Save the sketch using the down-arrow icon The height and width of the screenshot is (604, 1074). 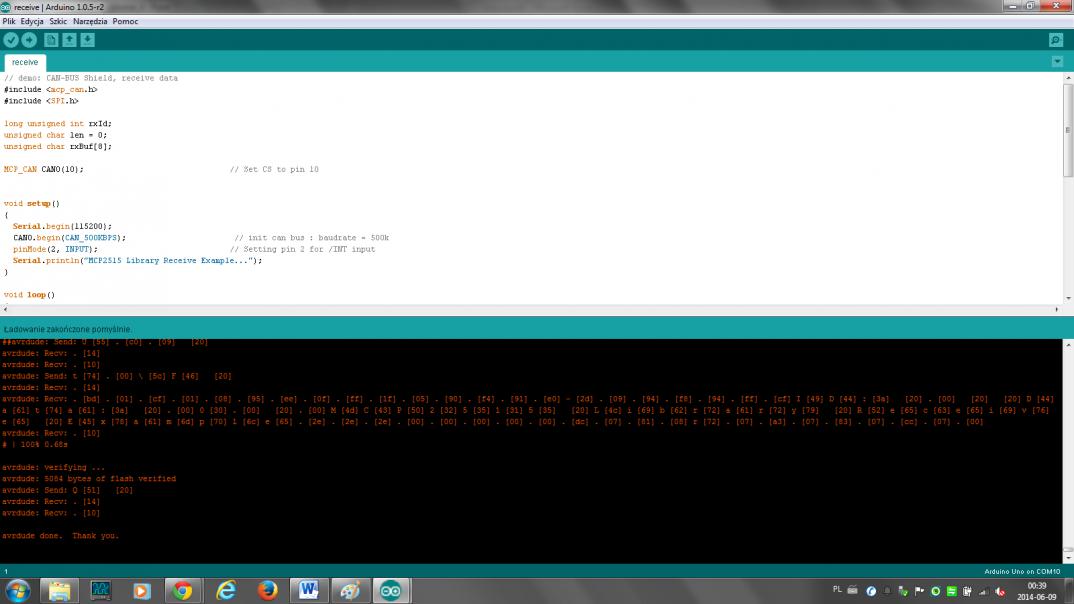point(87,40)
